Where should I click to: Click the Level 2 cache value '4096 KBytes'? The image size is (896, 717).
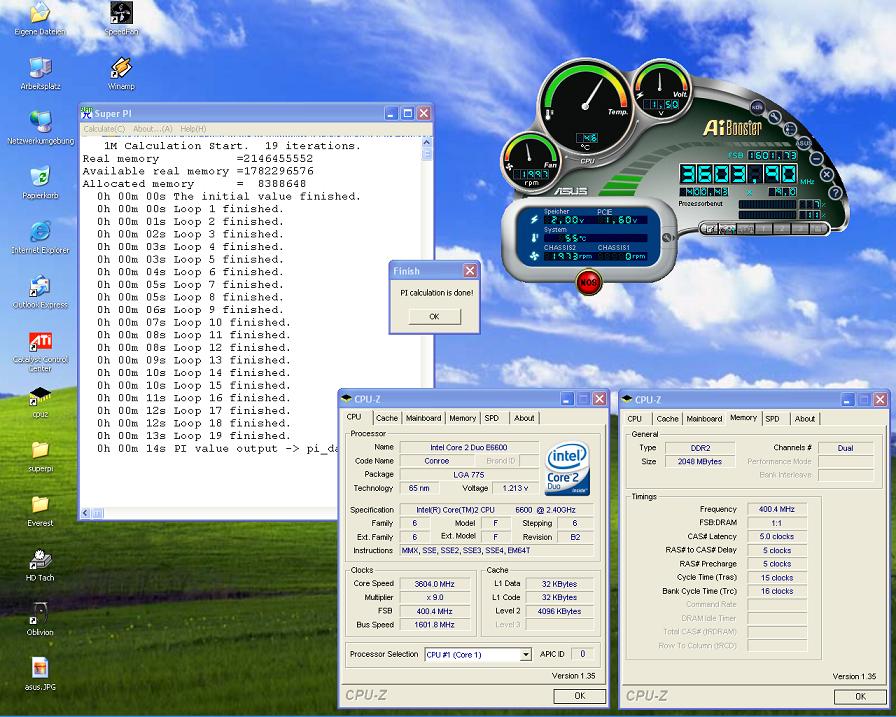pyautogui.click(x=559, y=611)
